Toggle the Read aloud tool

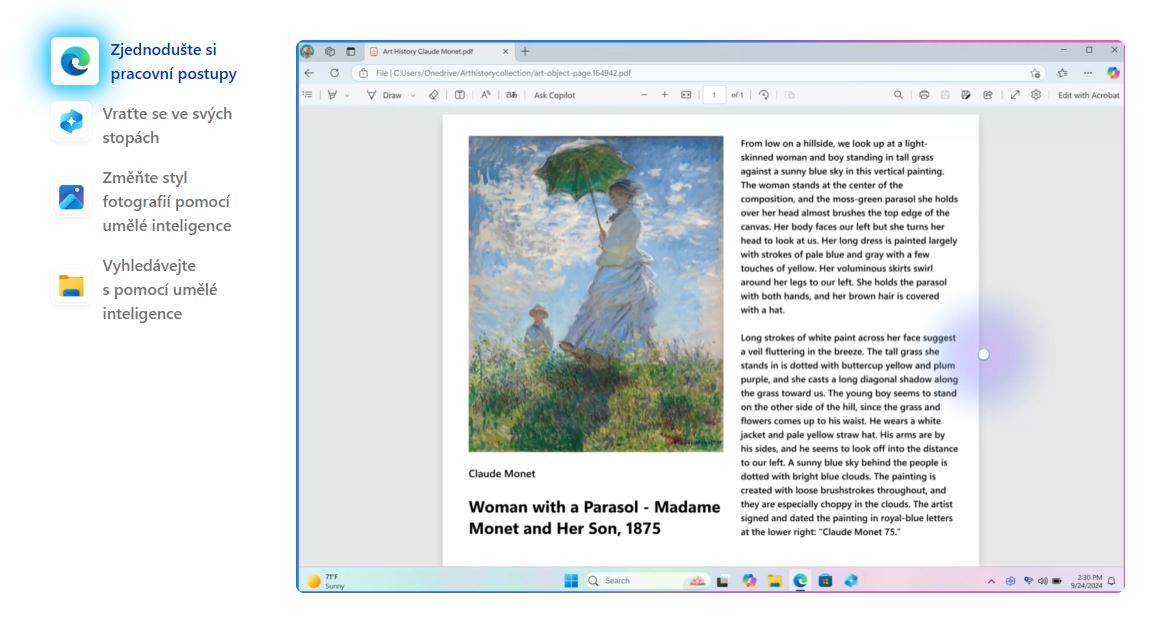(x=486, y=95)
